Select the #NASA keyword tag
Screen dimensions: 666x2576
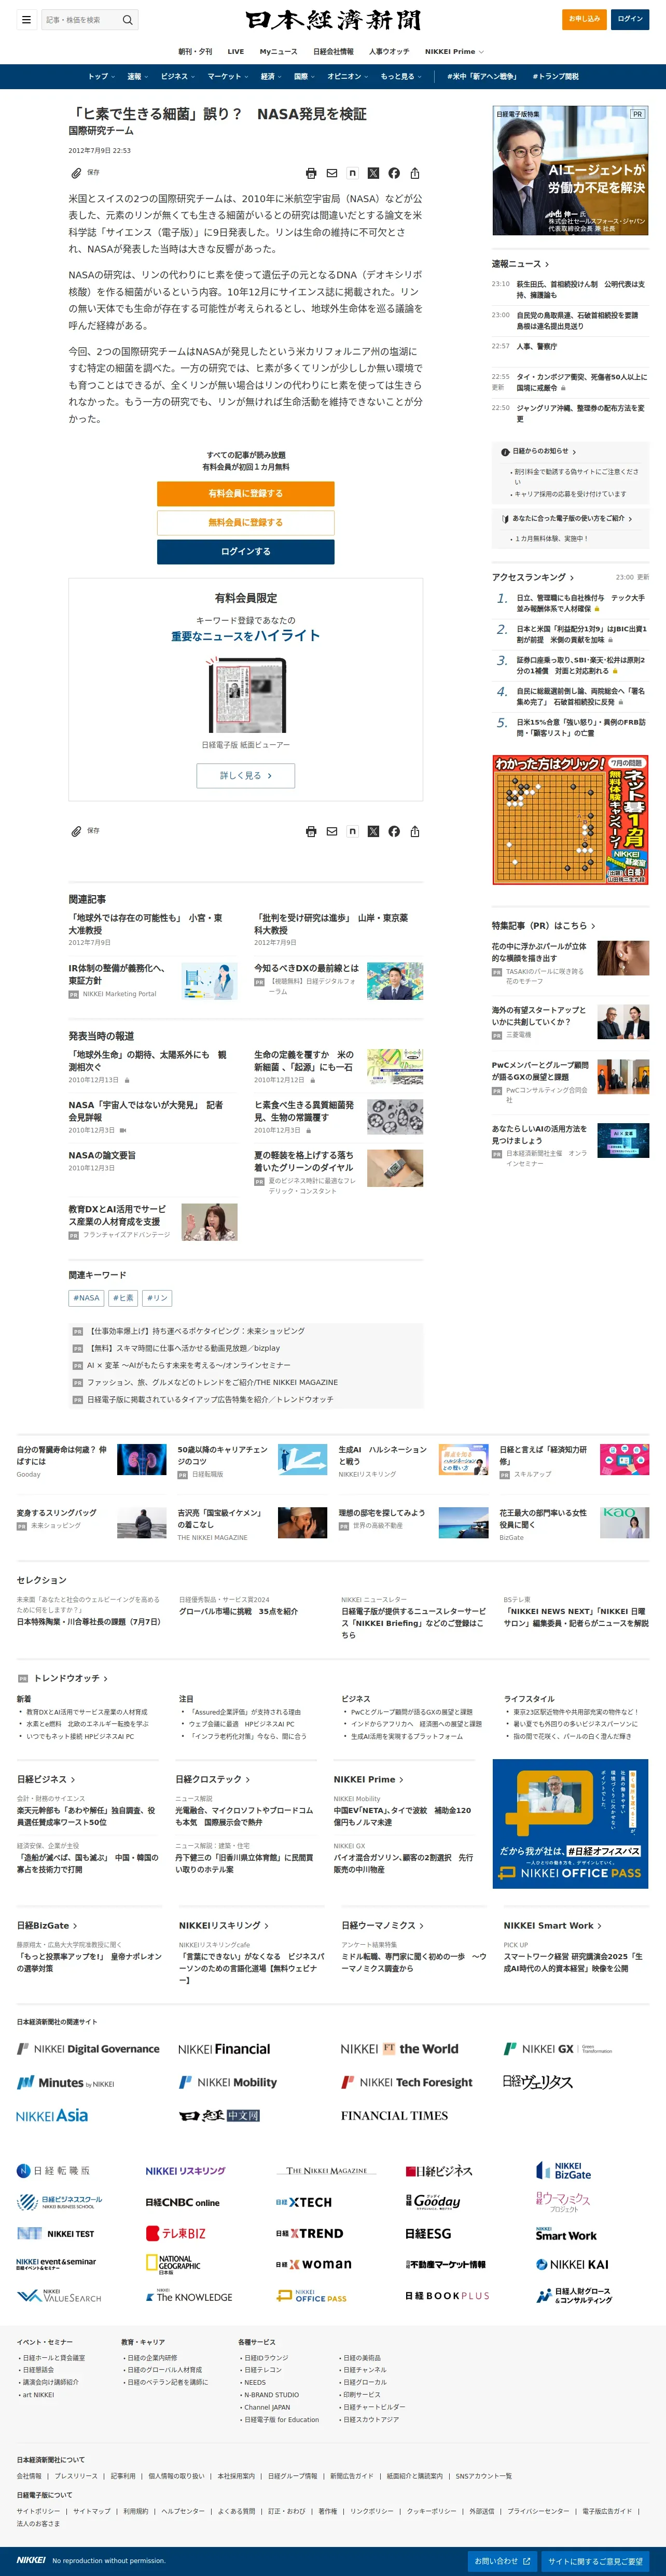pos(86,1298)
